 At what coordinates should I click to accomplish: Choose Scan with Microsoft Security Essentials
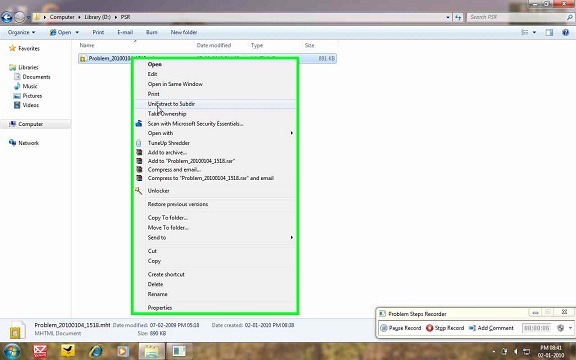195,123
